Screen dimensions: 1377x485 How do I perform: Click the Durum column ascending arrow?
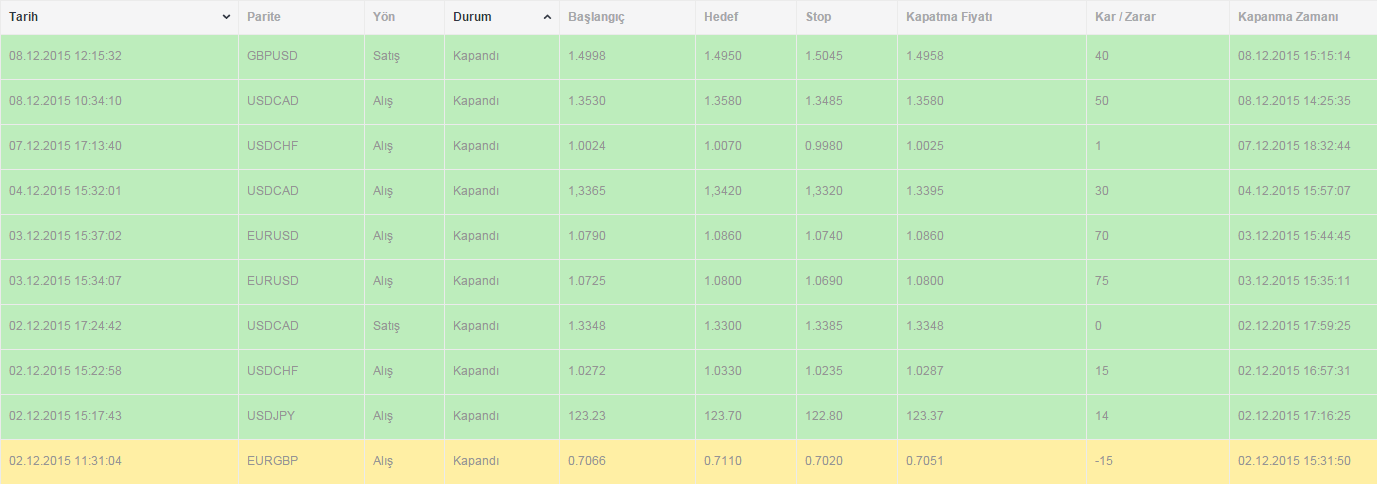547,17
